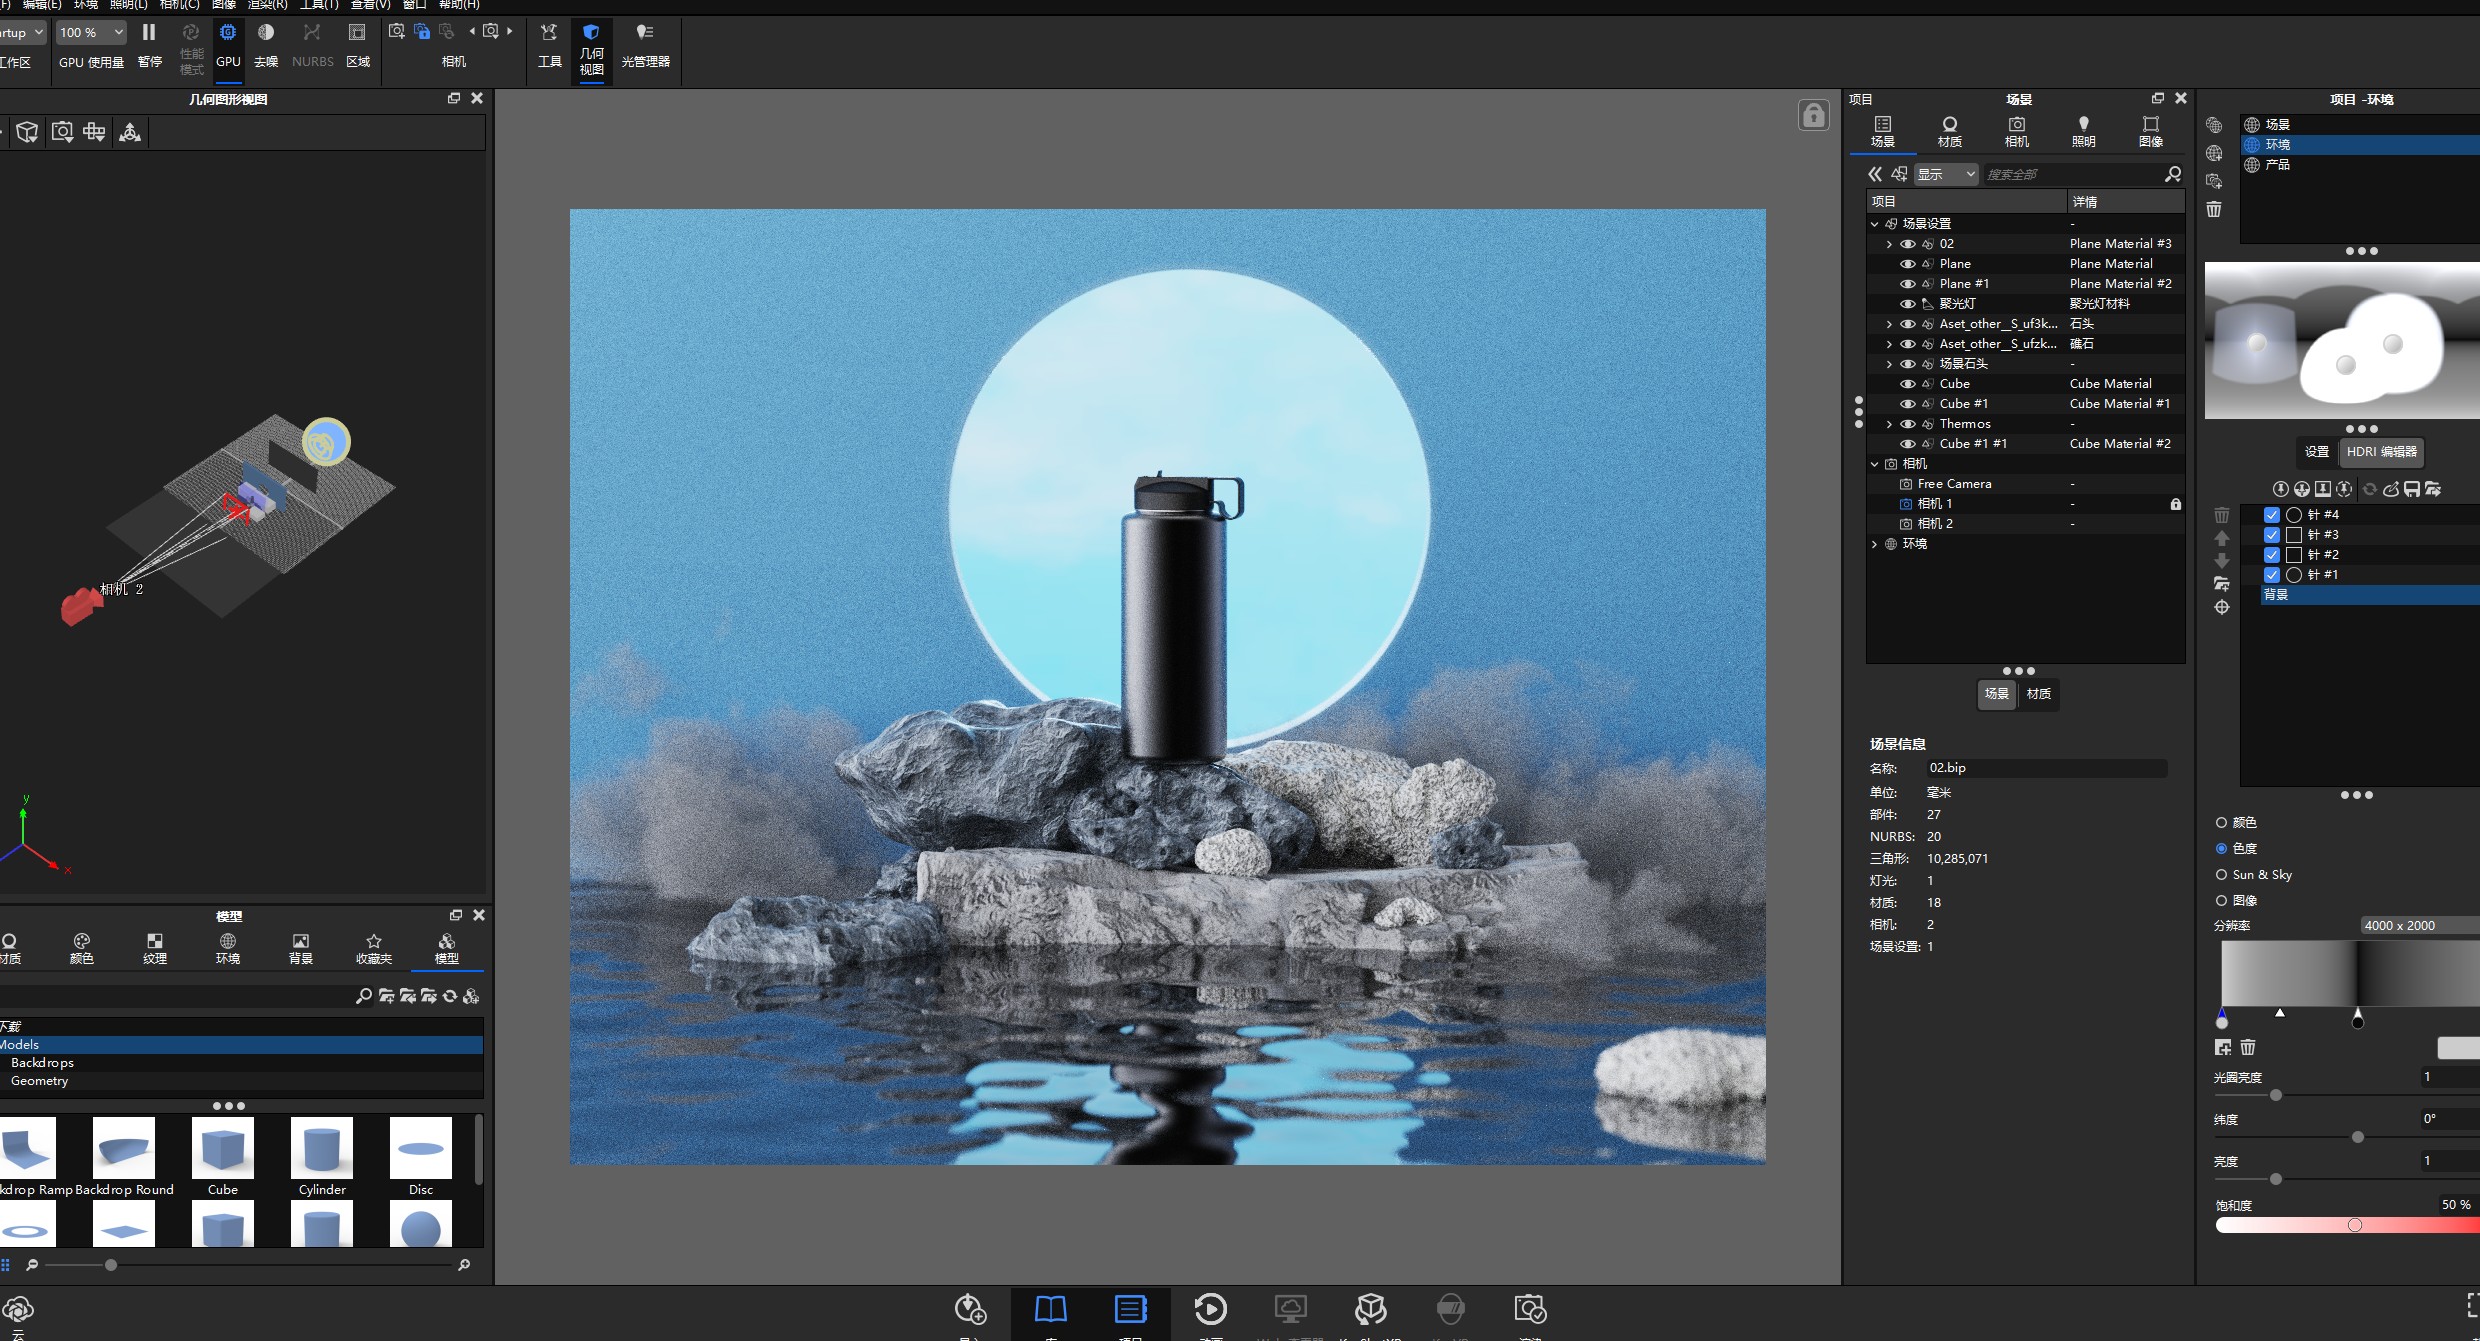
Task: Open the camera selector in geometry view
Action: coord(62,132)
